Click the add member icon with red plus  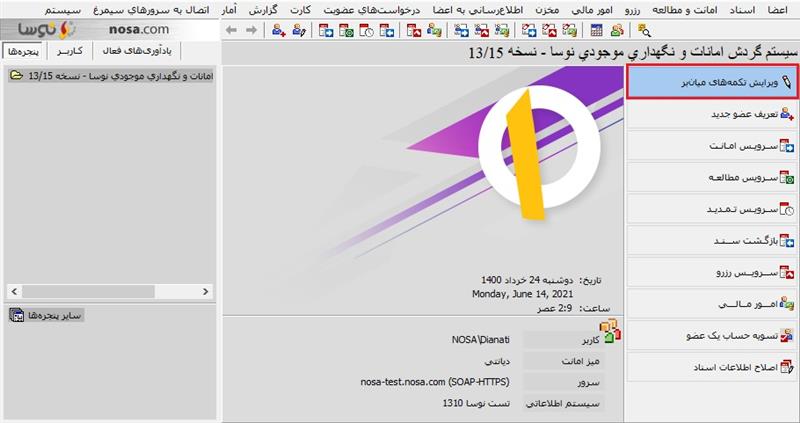point(279,30)
